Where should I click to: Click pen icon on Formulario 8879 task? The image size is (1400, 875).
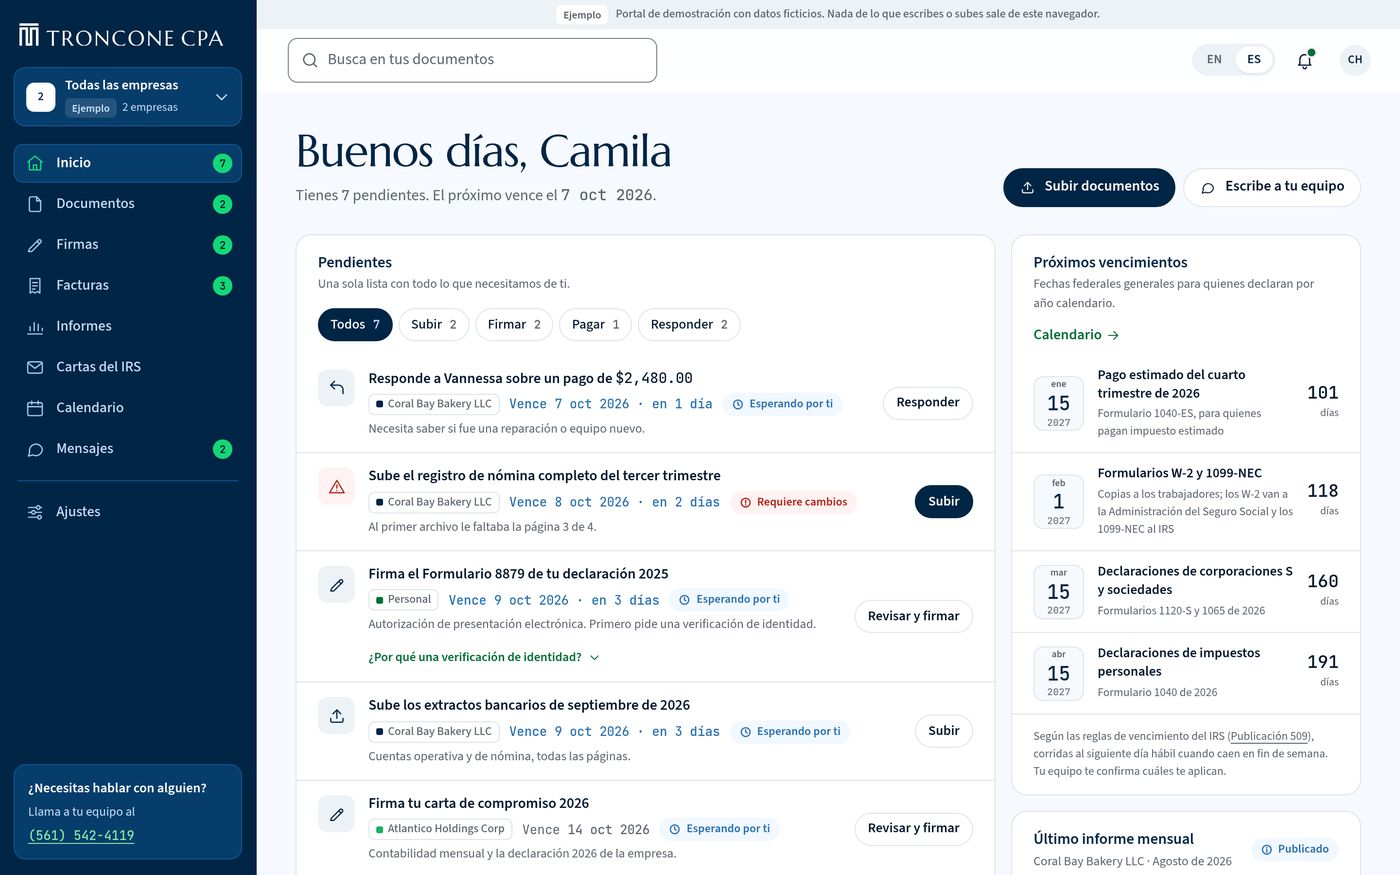pos(336,584)
